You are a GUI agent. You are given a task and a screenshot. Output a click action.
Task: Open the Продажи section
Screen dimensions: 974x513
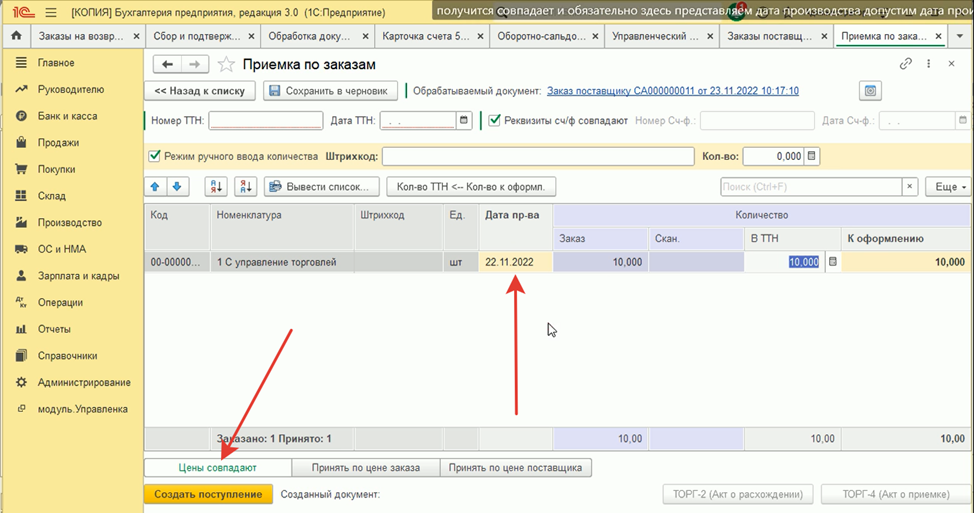(x=58, y=143)
